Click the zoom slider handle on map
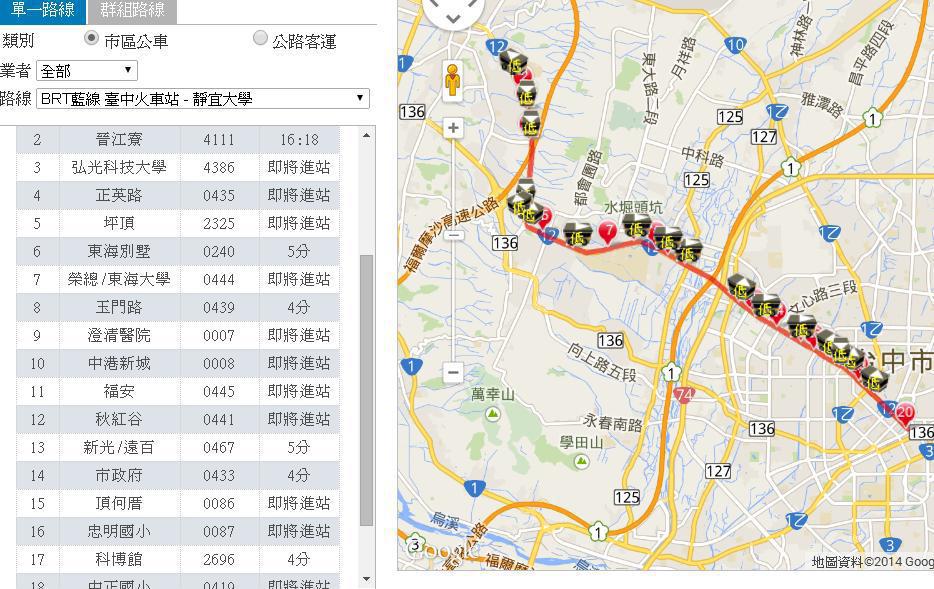The width and height of the screenshot is (934, 589). click(x=453, y=235)
